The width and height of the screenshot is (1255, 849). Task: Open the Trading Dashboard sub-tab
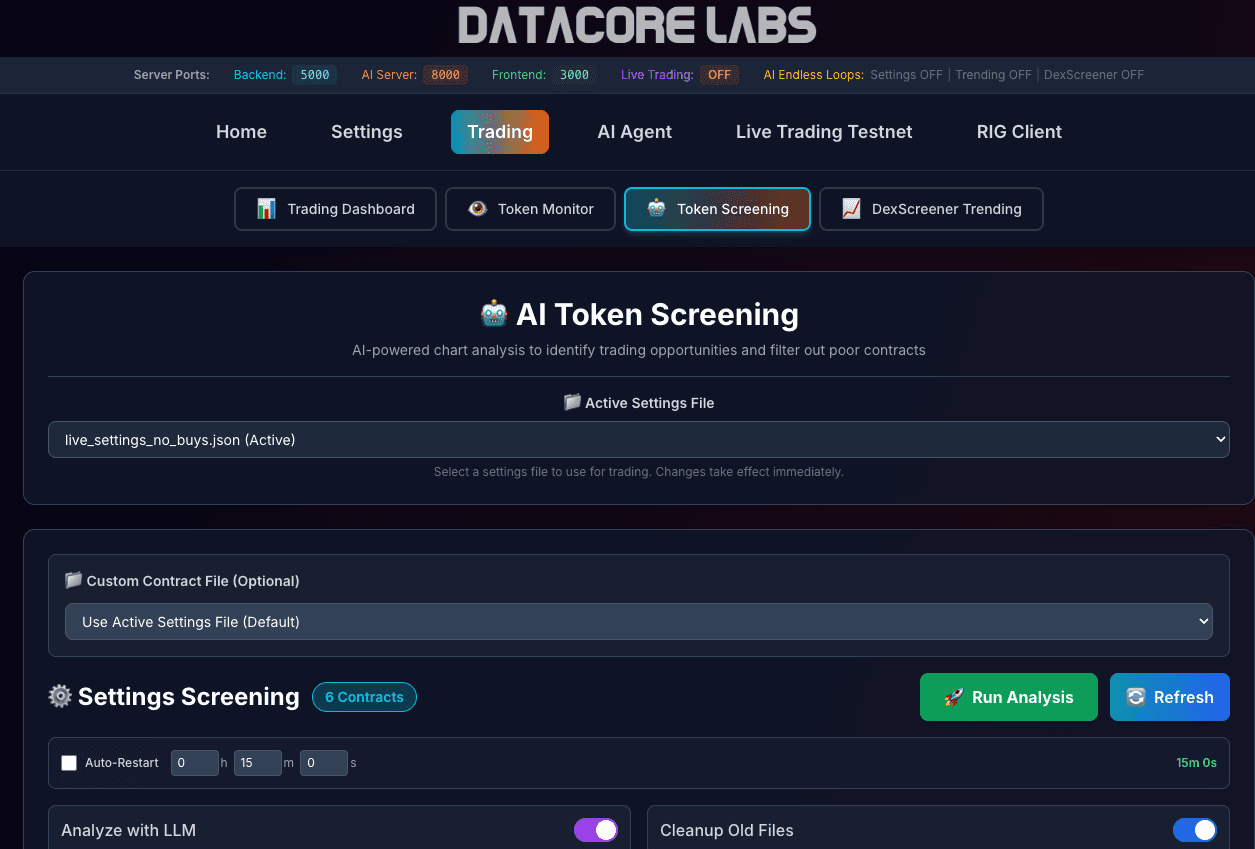[x=335, y=209]
